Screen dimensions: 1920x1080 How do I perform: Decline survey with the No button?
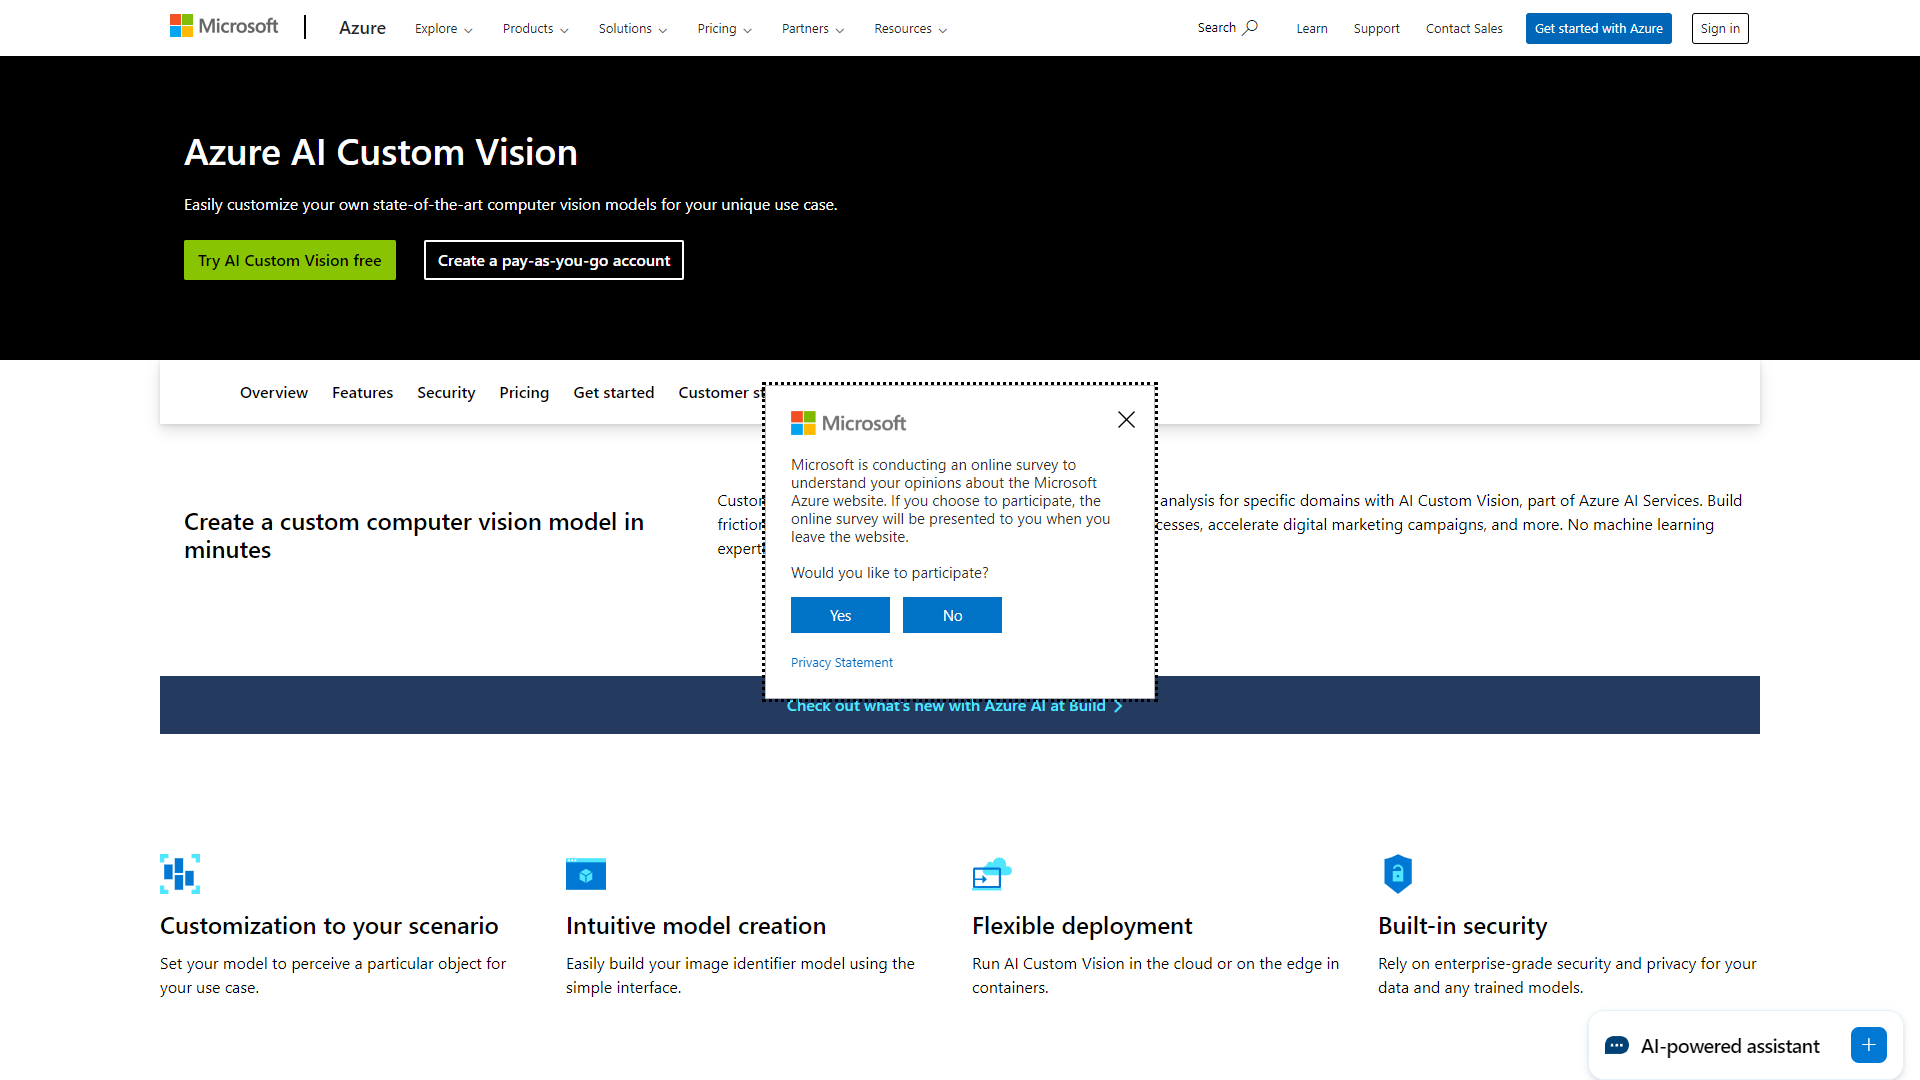click(x=952, y=615)
